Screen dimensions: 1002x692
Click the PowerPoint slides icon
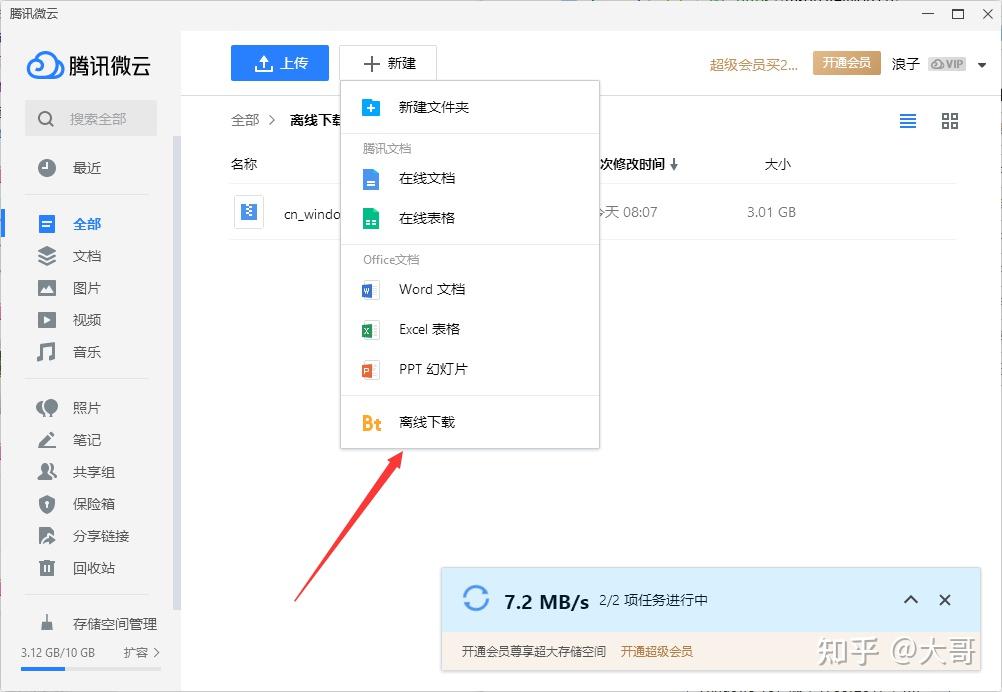pyautogui.click(x=370, y=369)
